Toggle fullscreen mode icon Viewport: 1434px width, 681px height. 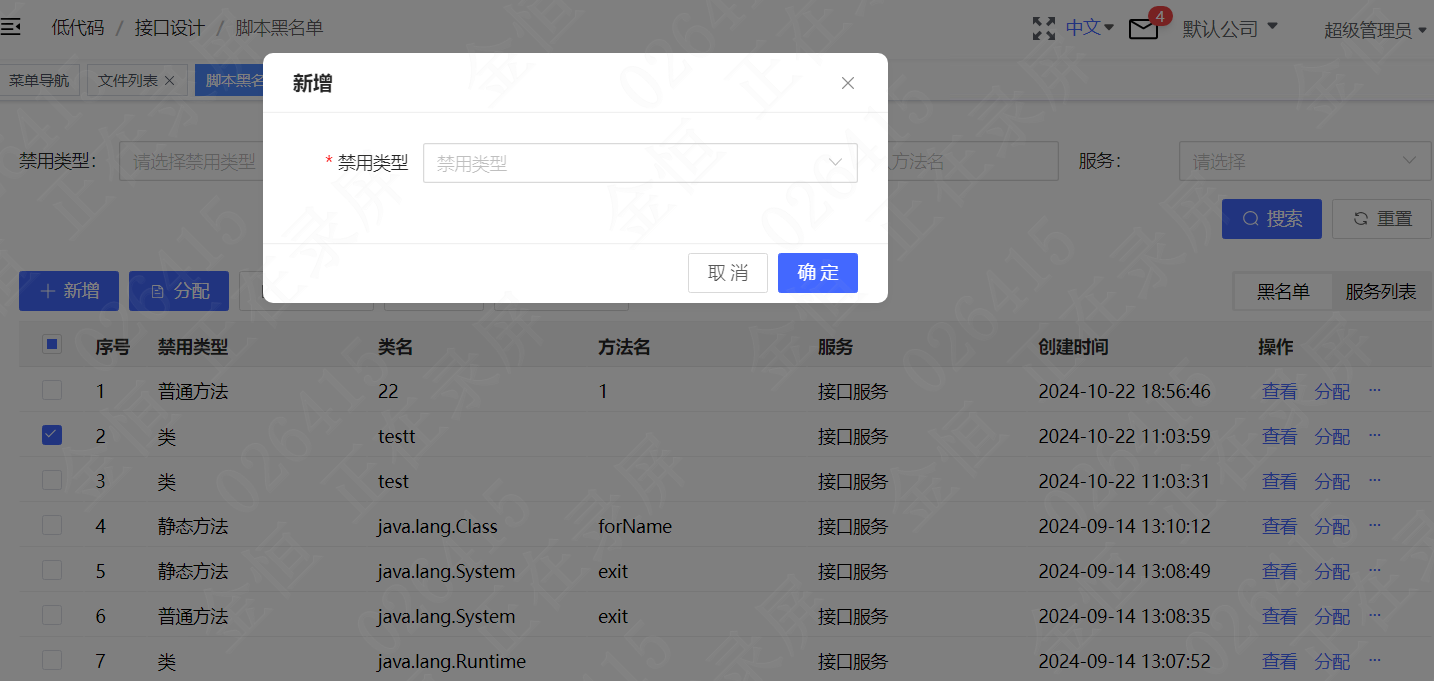click(x=1043, y=28)
